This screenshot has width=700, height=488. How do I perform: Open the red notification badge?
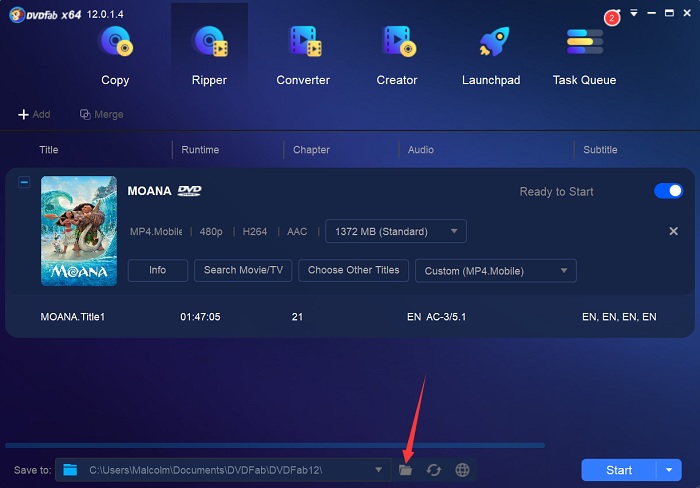point(612,18)
